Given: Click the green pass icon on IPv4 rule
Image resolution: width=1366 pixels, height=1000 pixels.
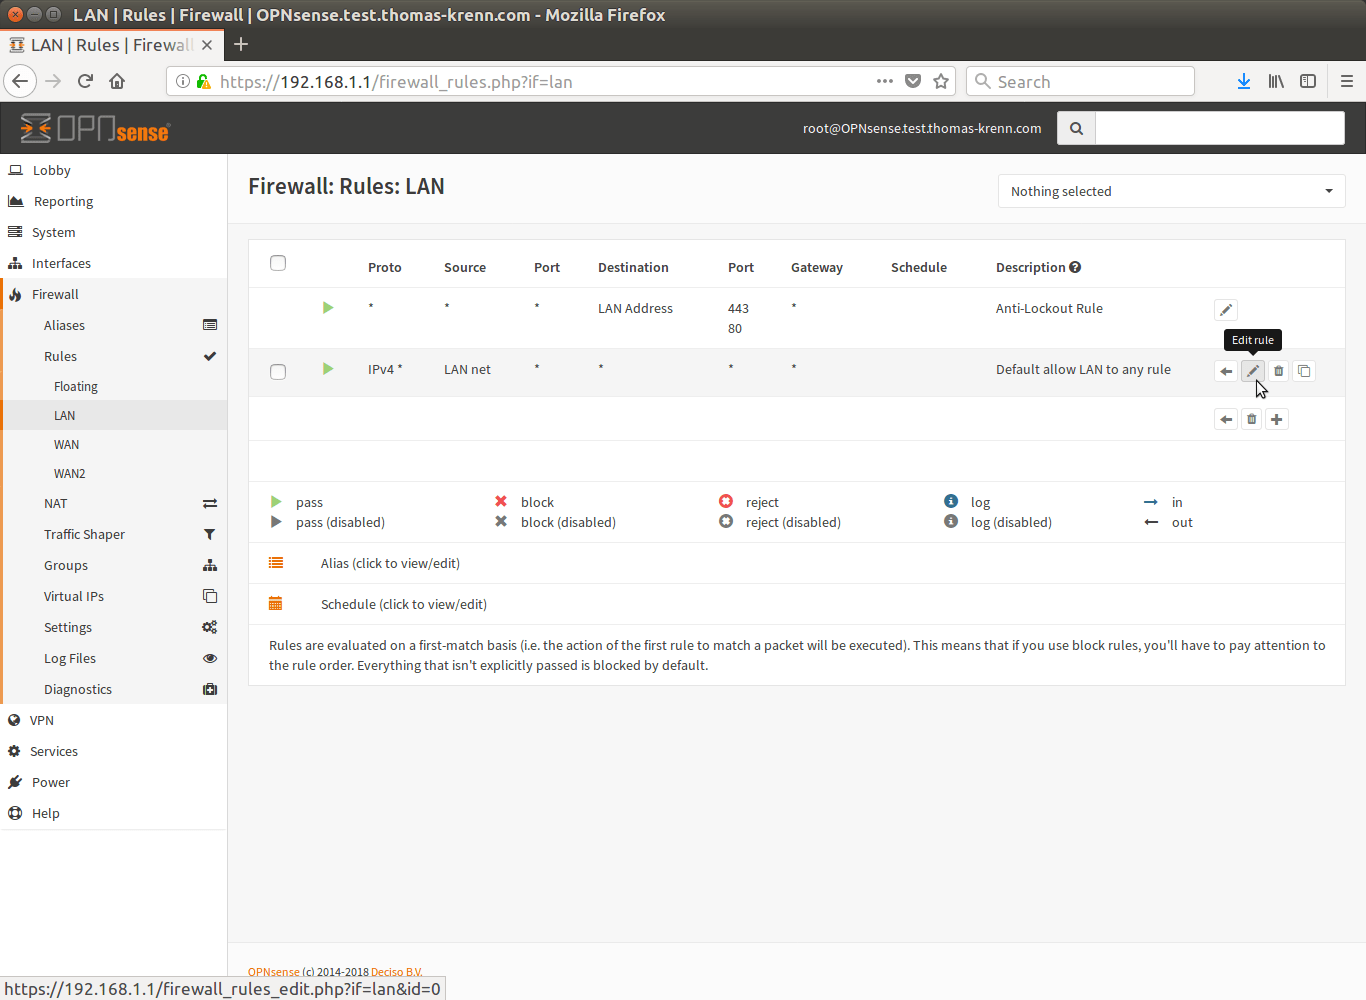Looking at the screenshot, I should 328,369.
